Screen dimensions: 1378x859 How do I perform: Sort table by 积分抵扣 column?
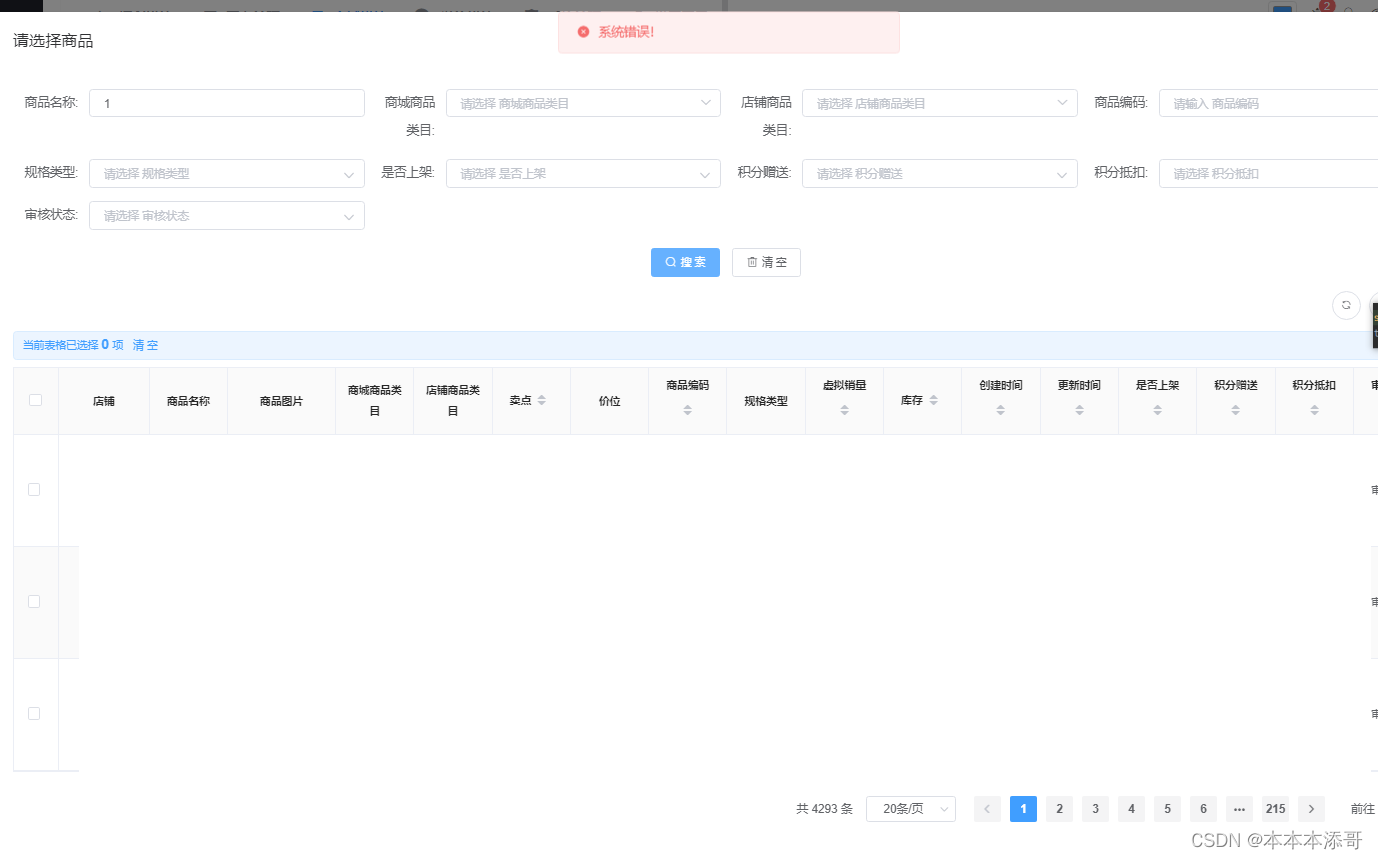(x=1314, y=409)
